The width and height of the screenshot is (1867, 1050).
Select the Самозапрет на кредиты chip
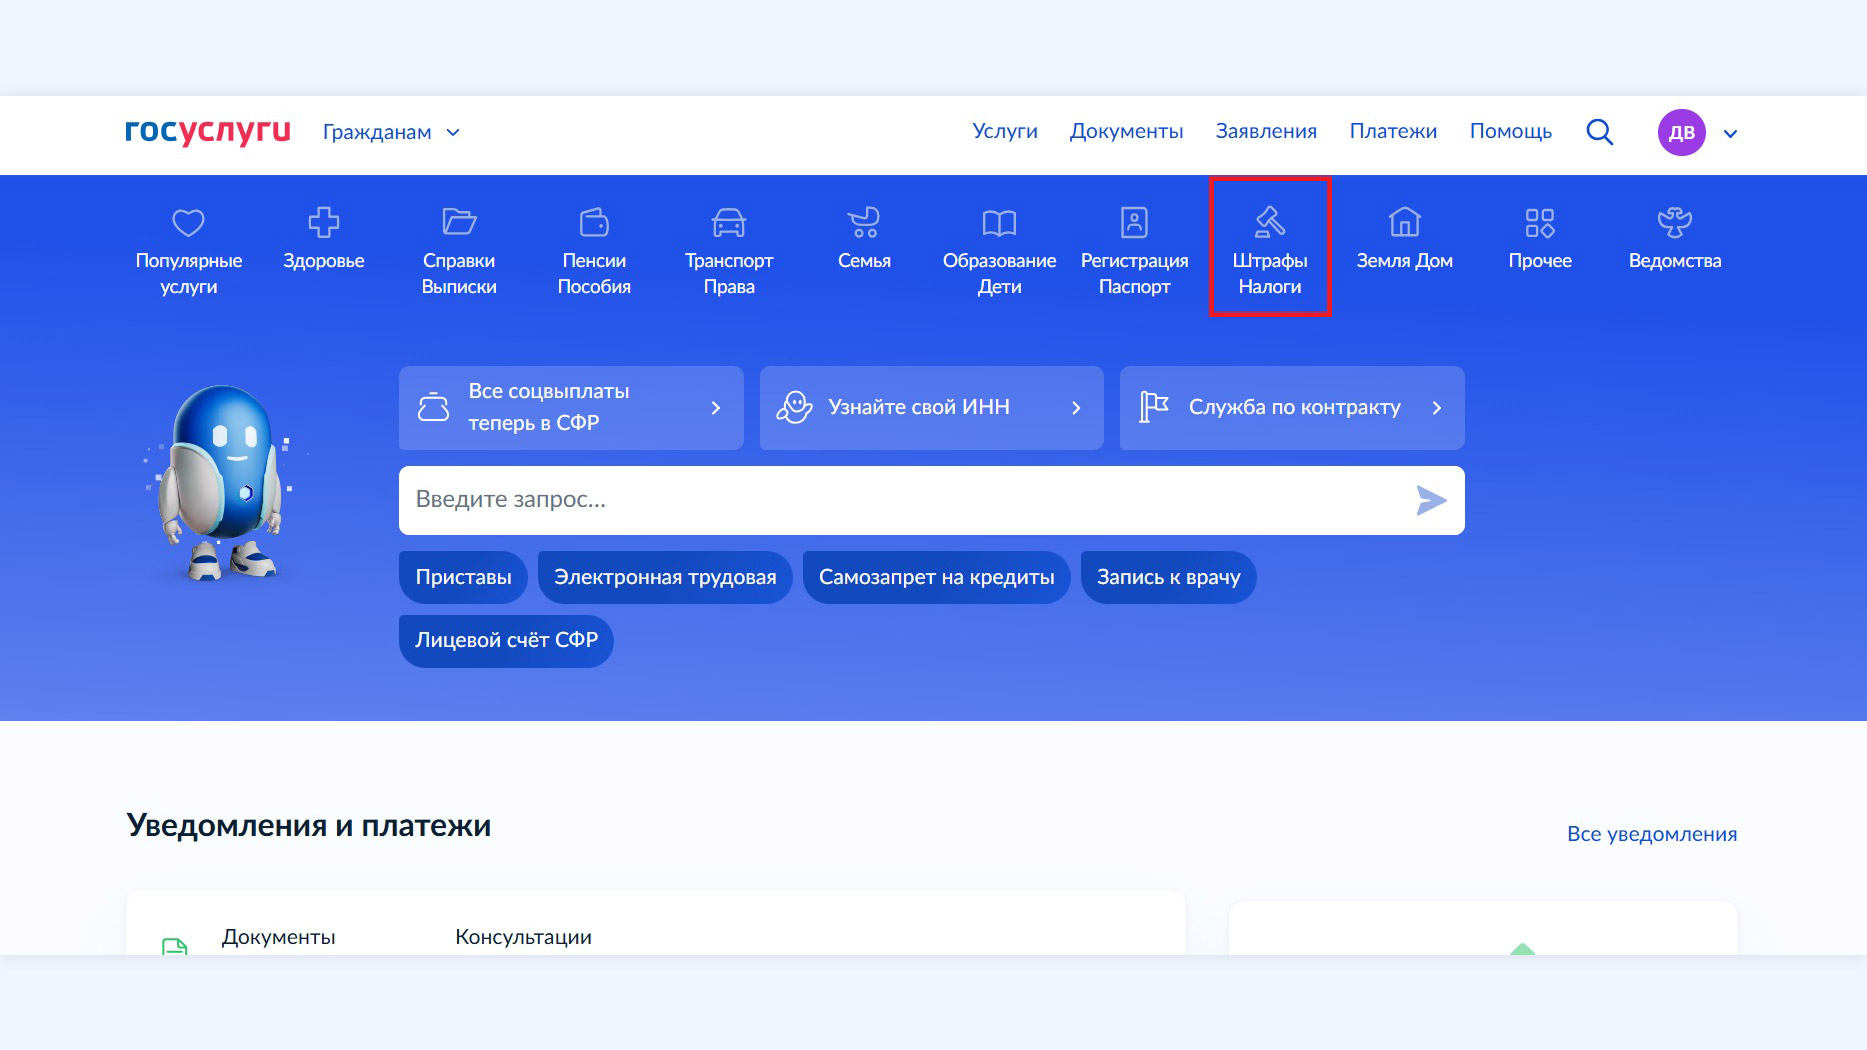pos(936,577)
